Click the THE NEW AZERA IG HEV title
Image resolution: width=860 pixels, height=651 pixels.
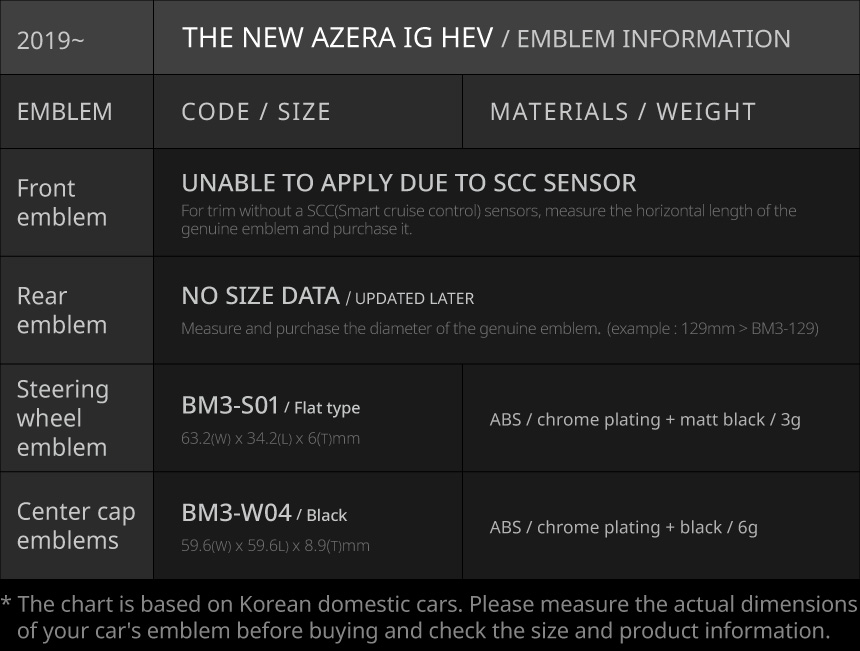337,38
